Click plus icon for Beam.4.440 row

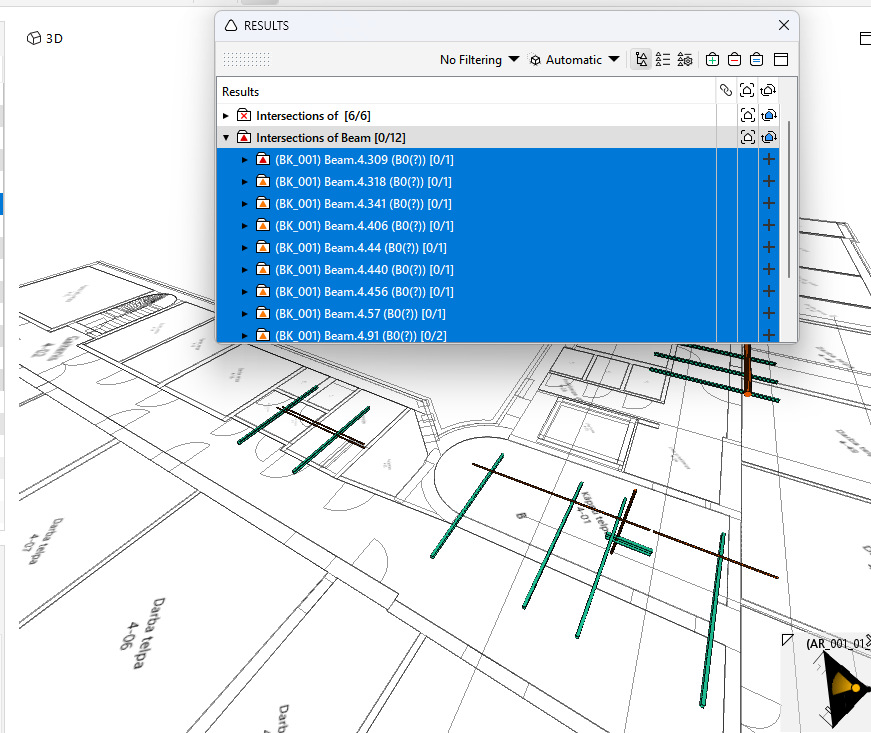pos(769,269)
